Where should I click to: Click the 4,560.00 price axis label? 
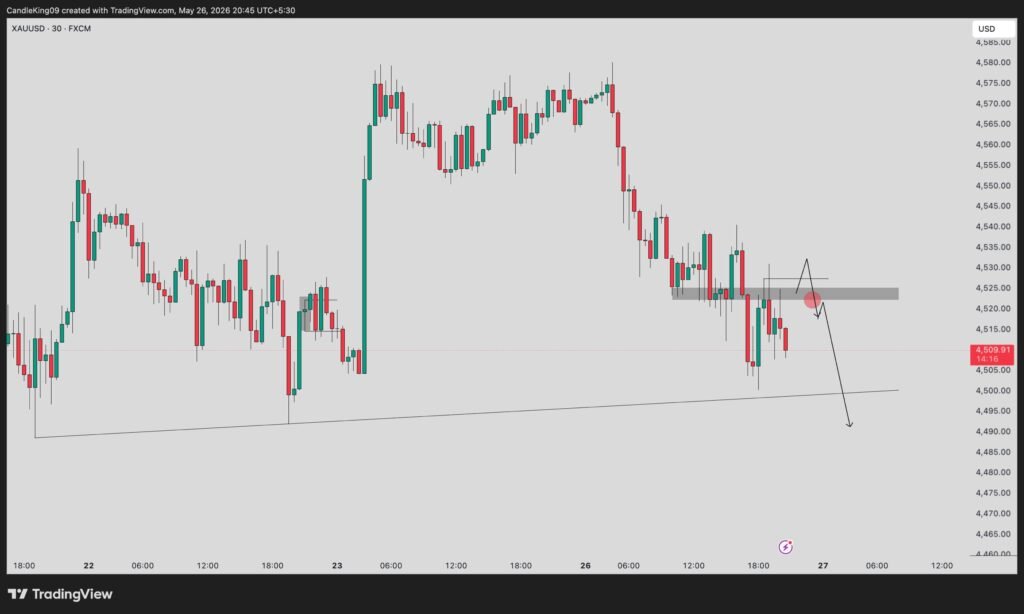click(993, 144)
